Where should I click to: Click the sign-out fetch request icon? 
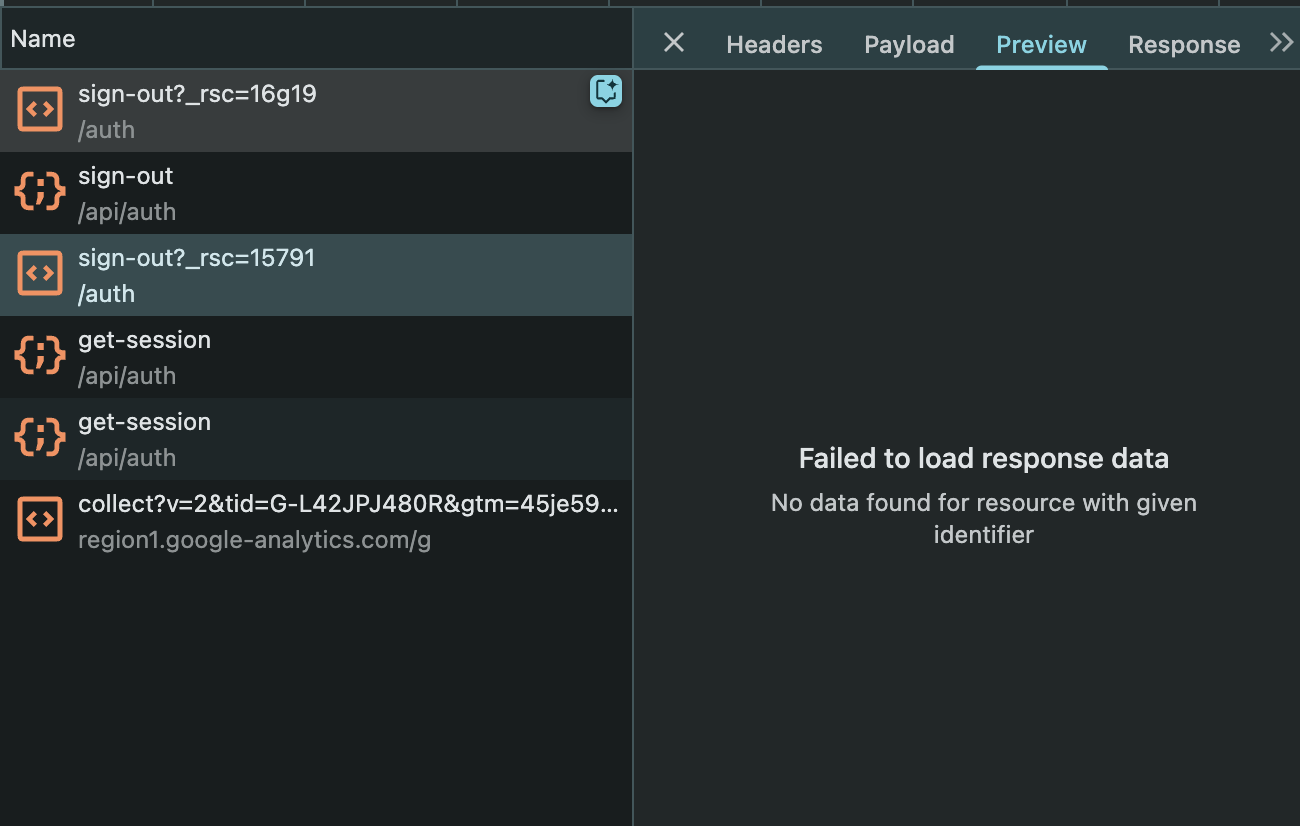40,192
